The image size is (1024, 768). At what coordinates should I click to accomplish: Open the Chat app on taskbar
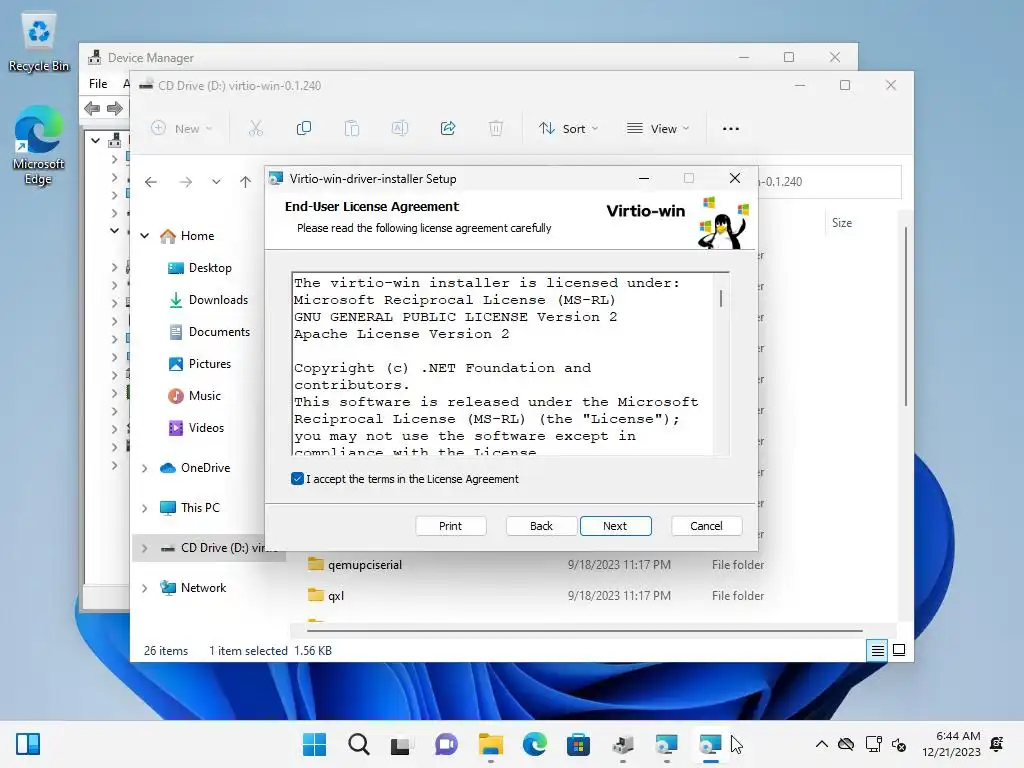[446, 744]
